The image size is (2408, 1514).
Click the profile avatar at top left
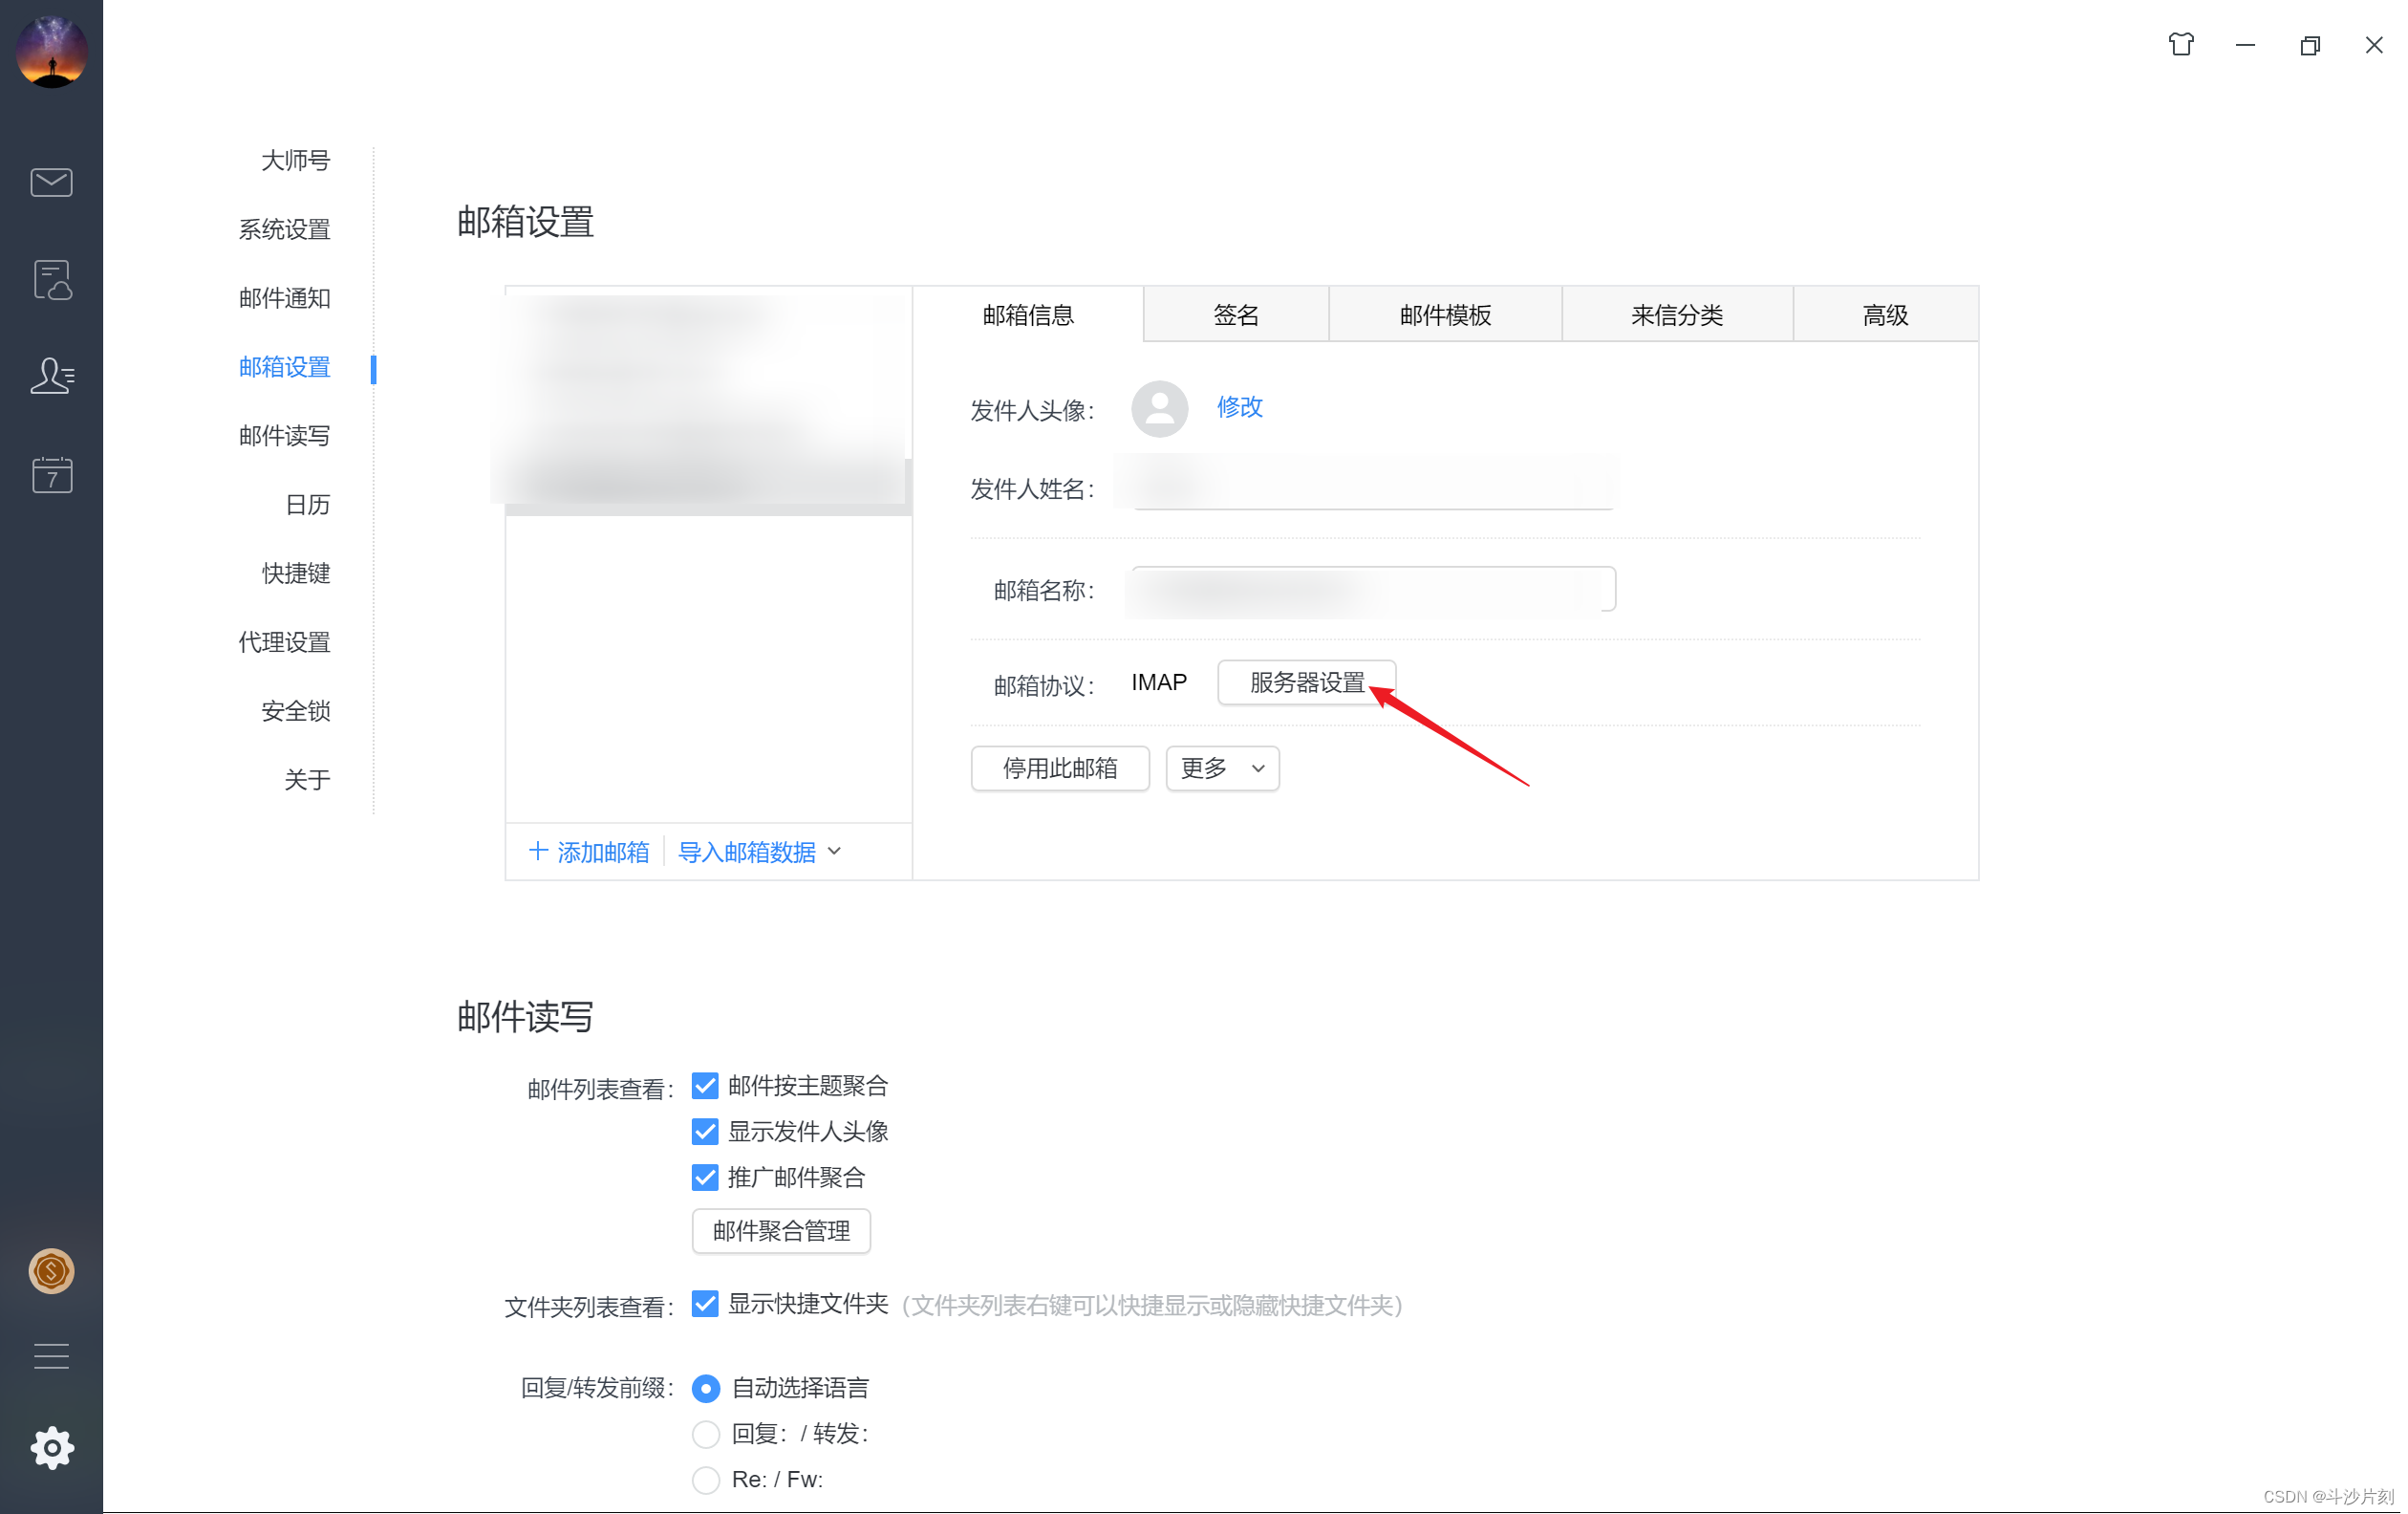[x=51, y=52]
